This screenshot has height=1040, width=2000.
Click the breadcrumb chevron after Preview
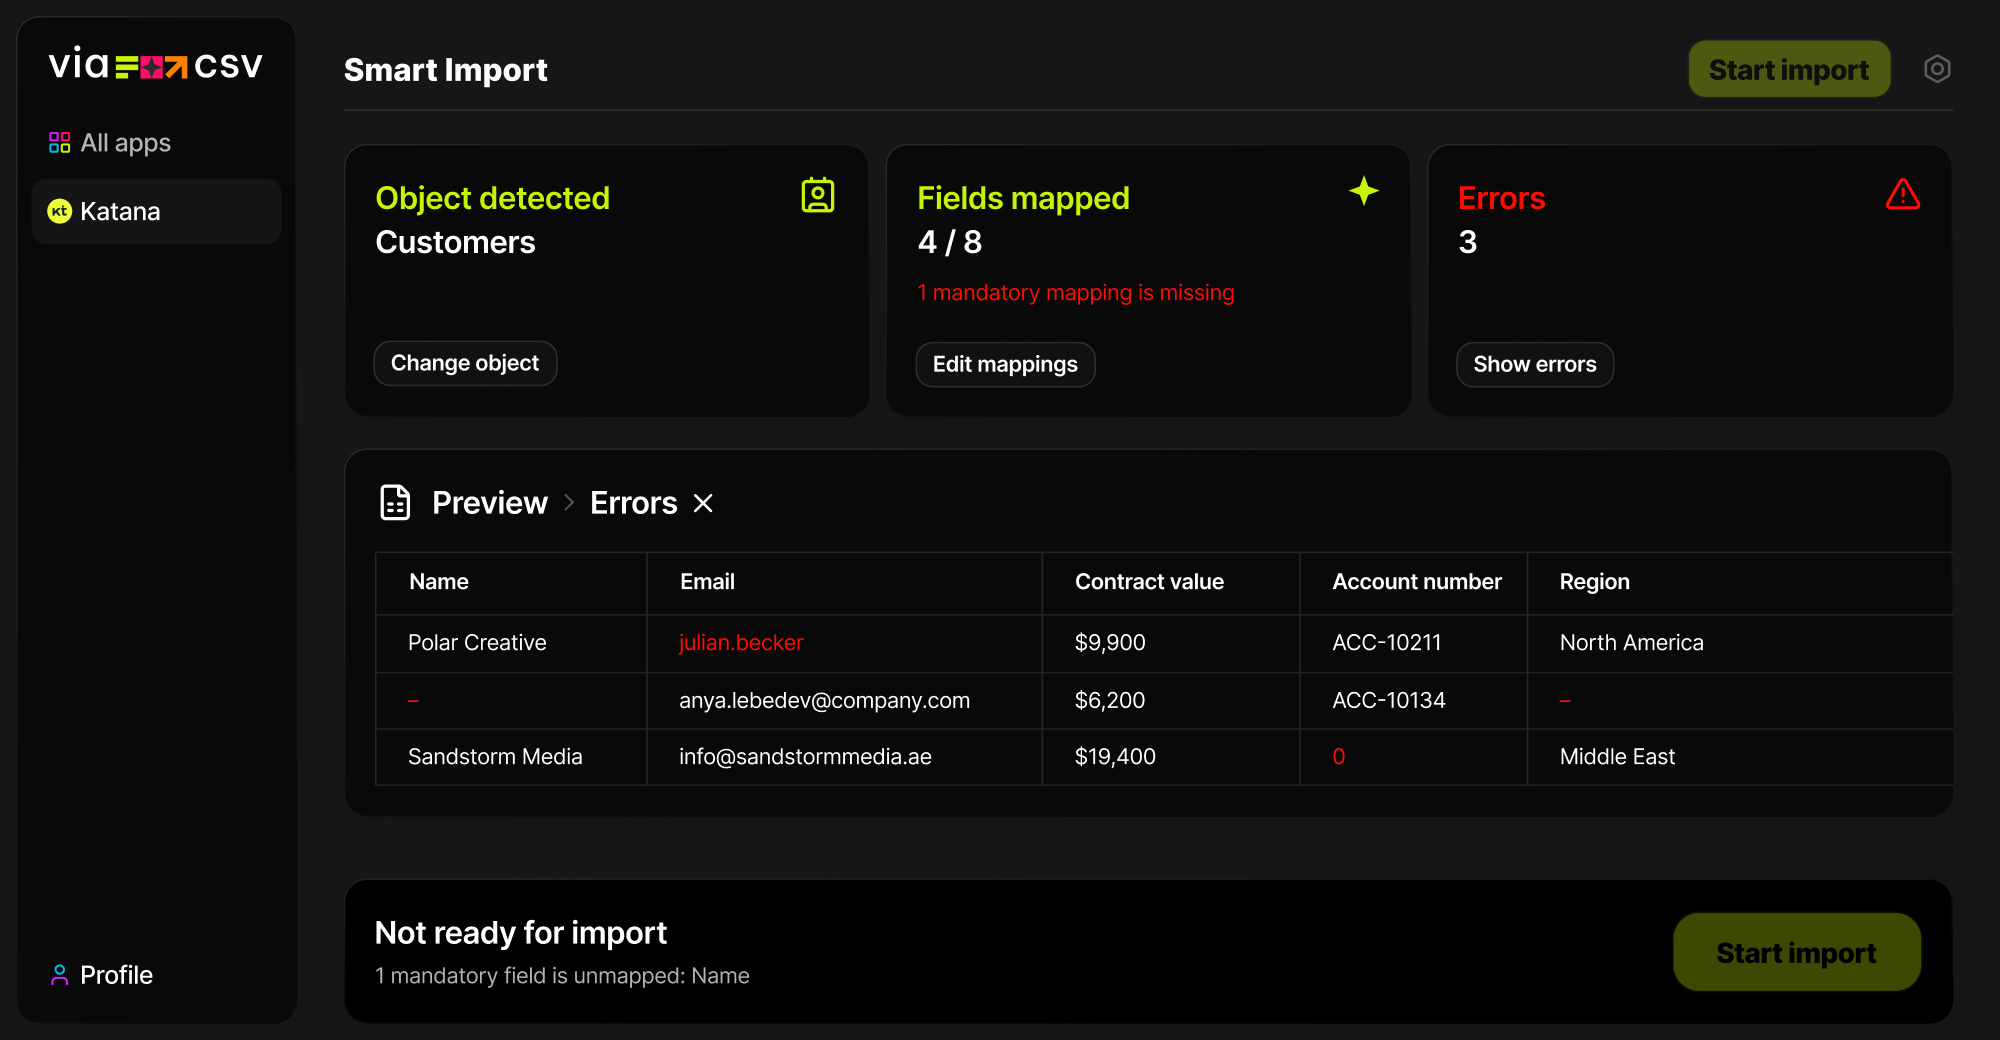pyautogui.click(x=569, y=503)
